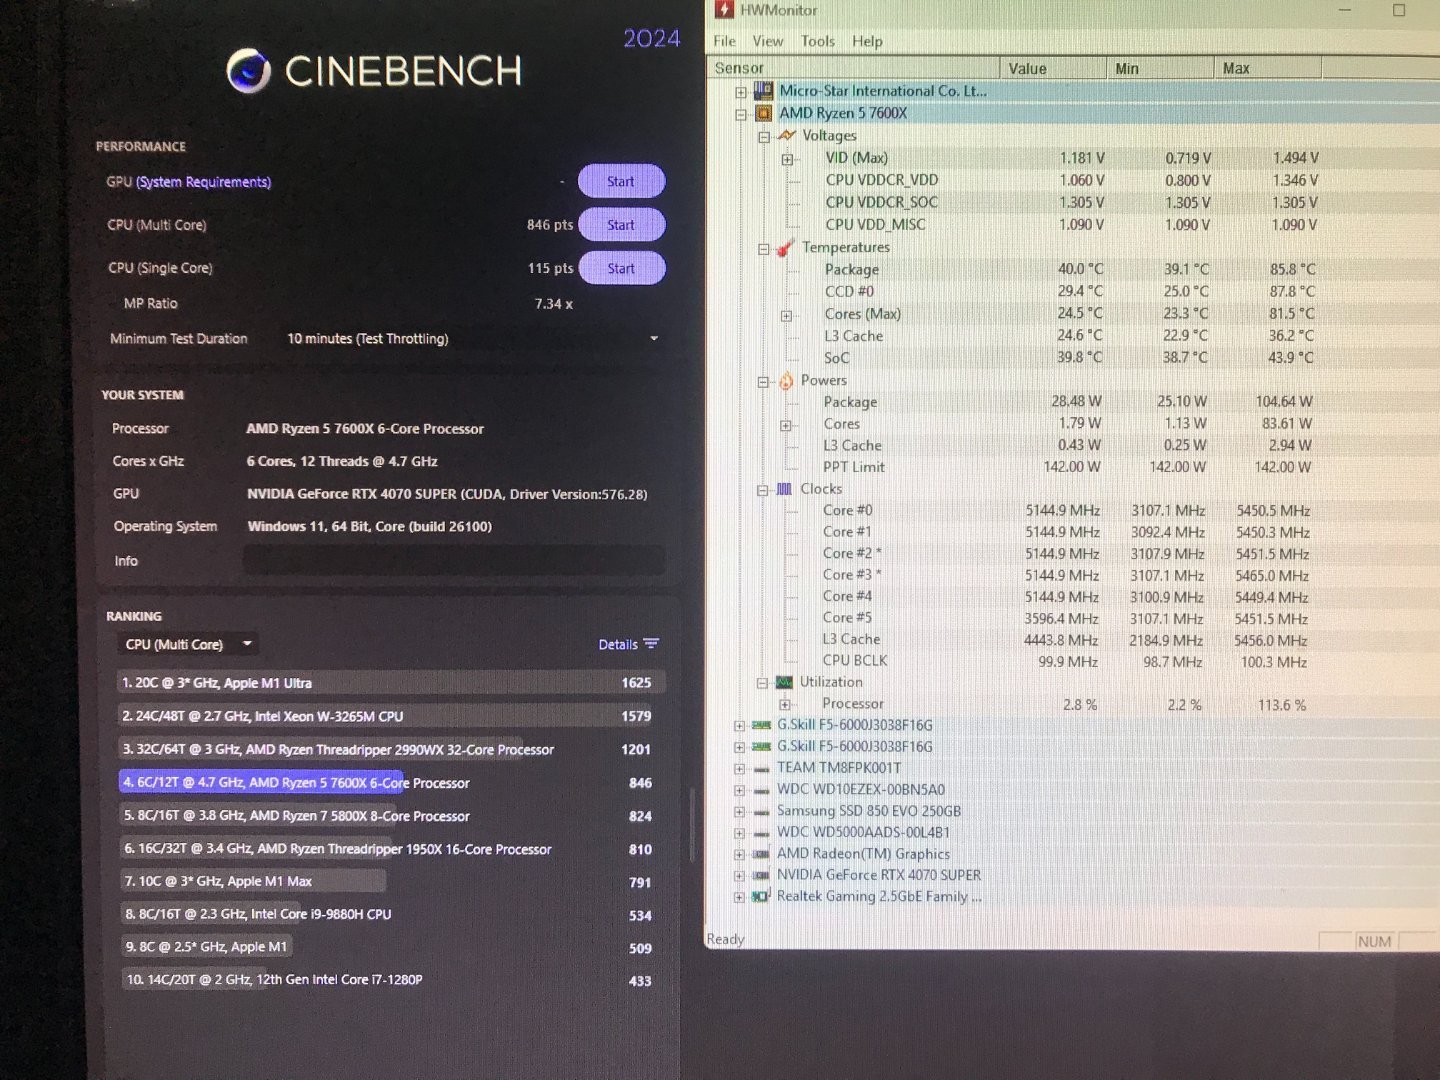Select the Apple M1 Ultra ranking row
Viewport: 1440px width, 1080px height.
pos(391,682)
